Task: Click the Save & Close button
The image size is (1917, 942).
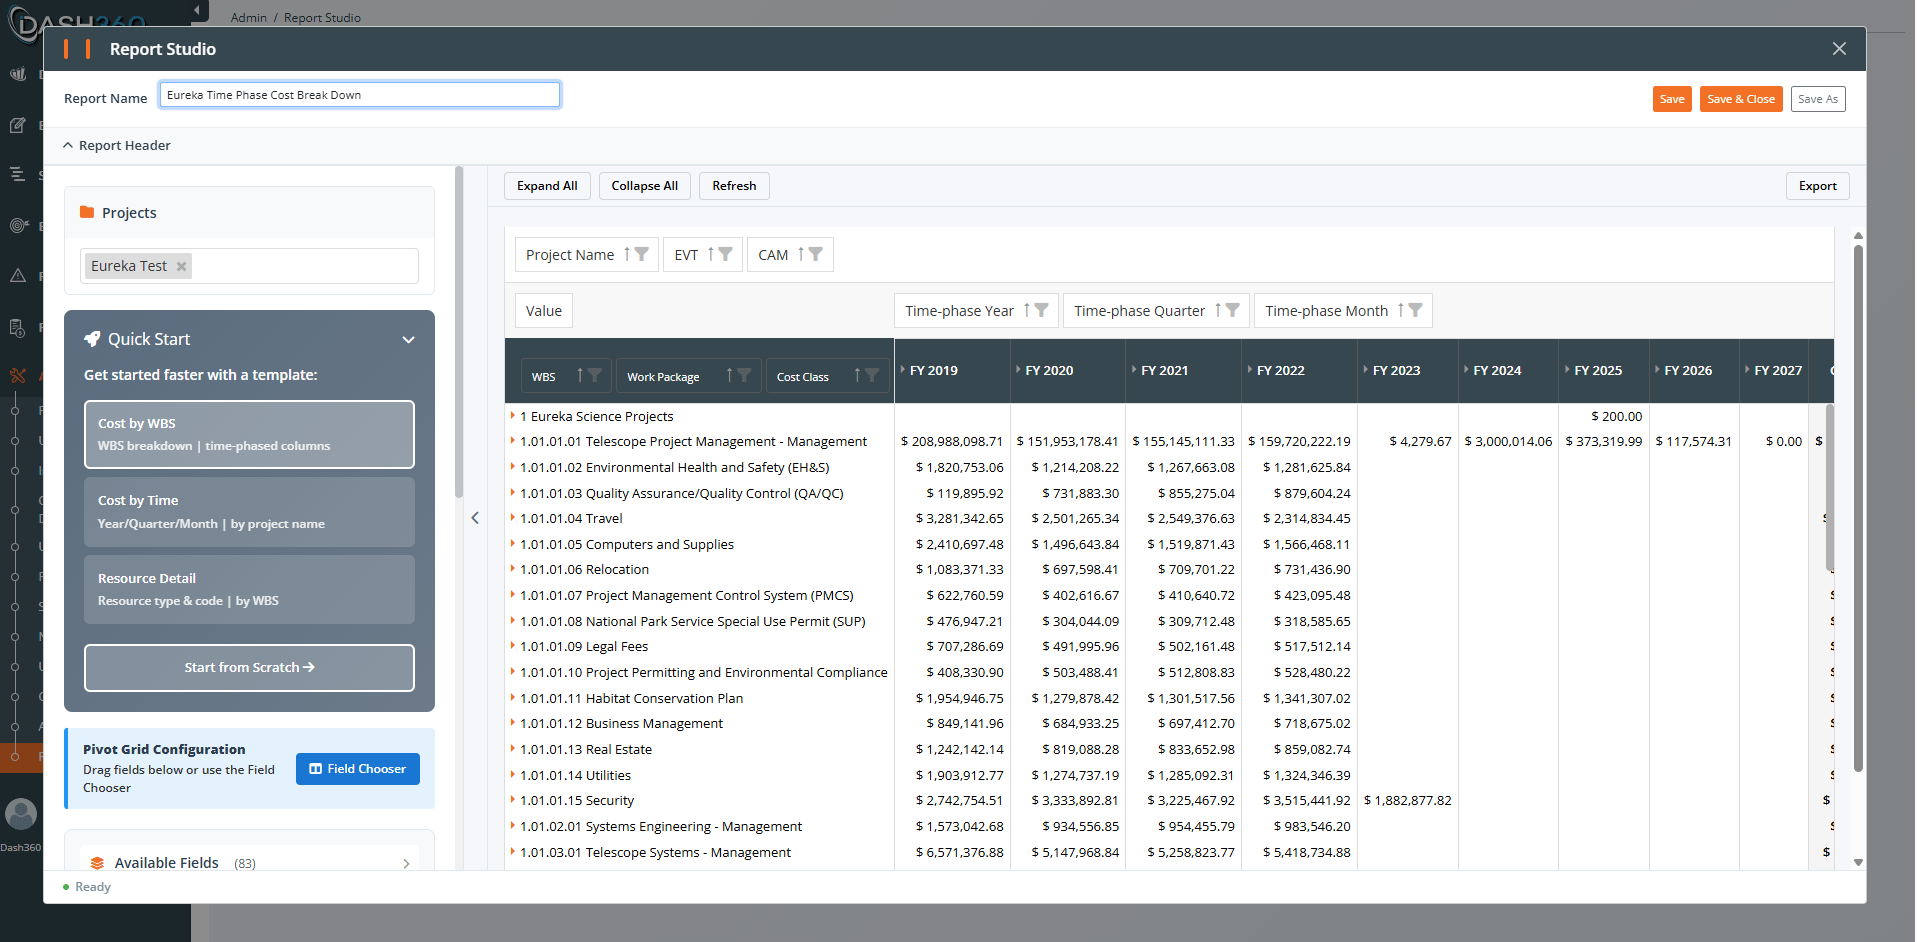Action: pos(1741,99)
